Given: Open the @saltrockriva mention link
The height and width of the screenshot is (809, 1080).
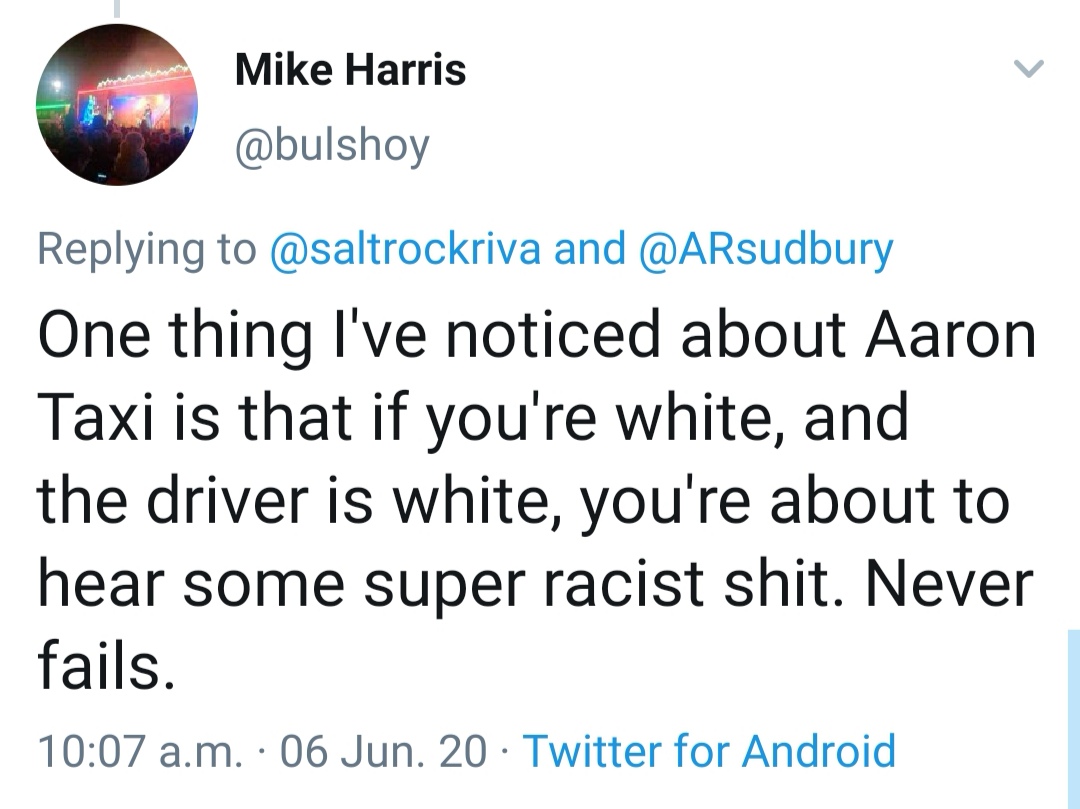Looking at the screenshot, I should (x=406, y=249).
